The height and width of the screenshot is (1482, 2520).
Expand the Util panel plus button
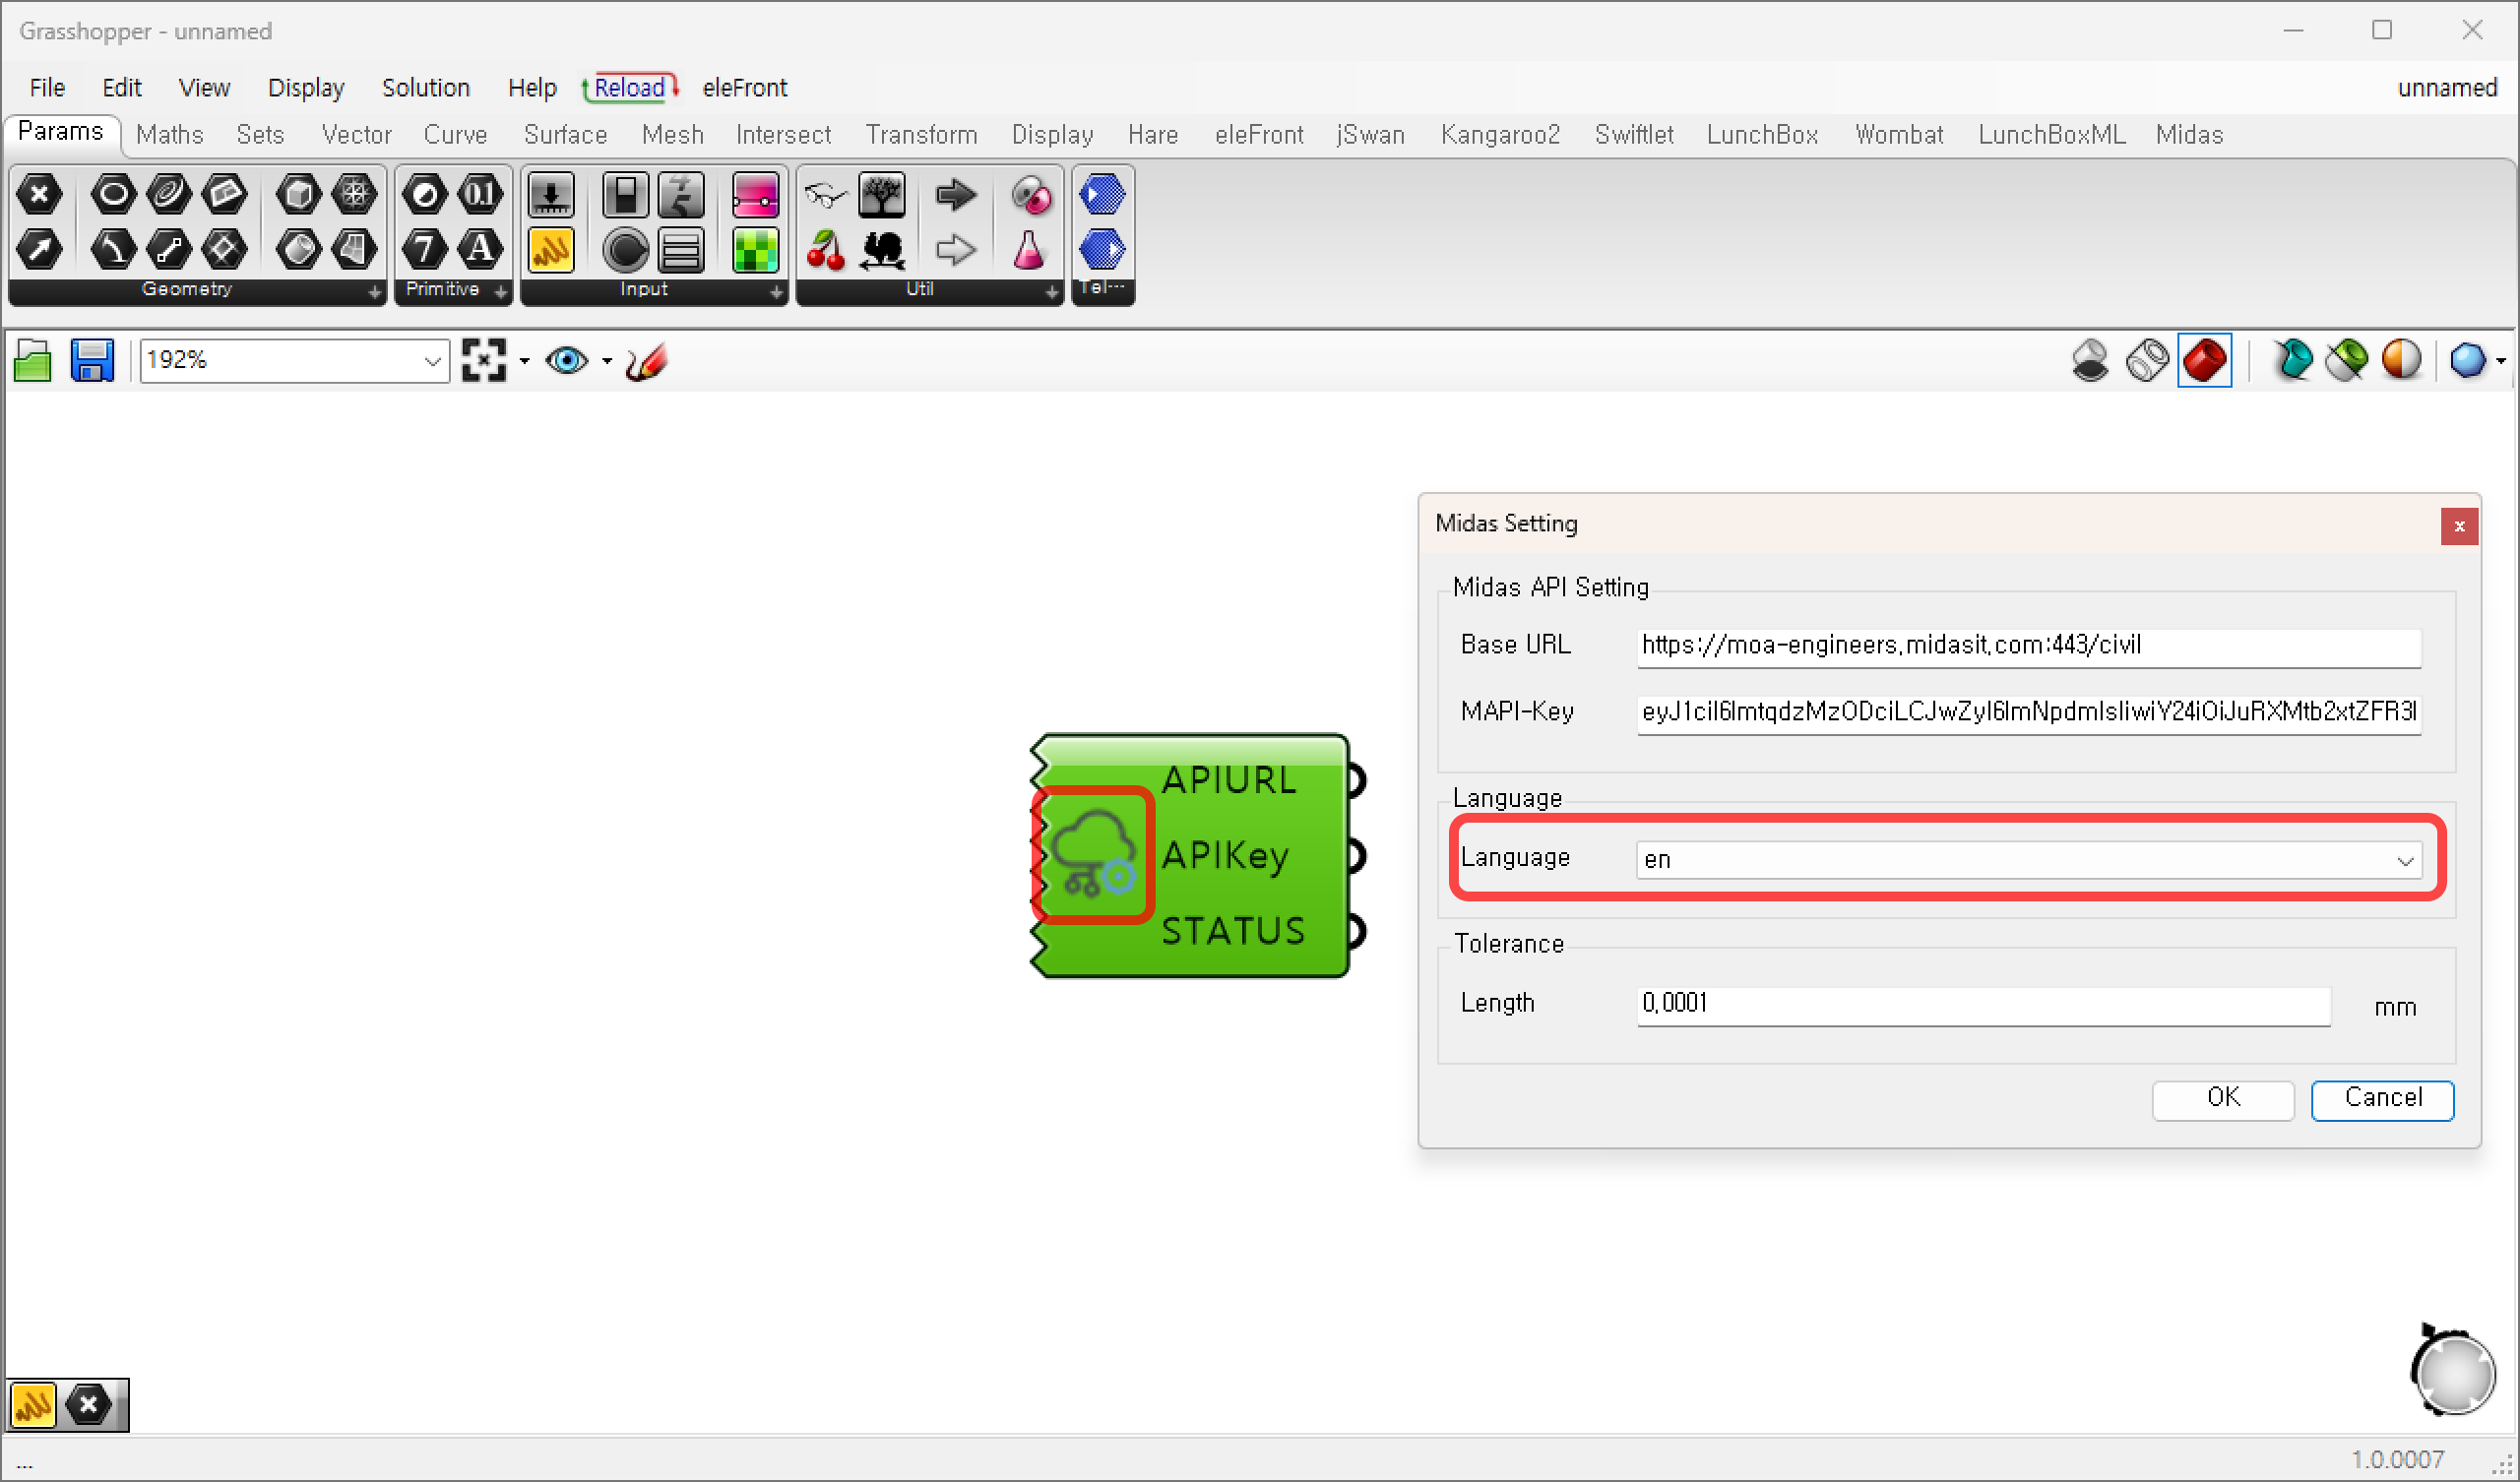pos(1052,292)
